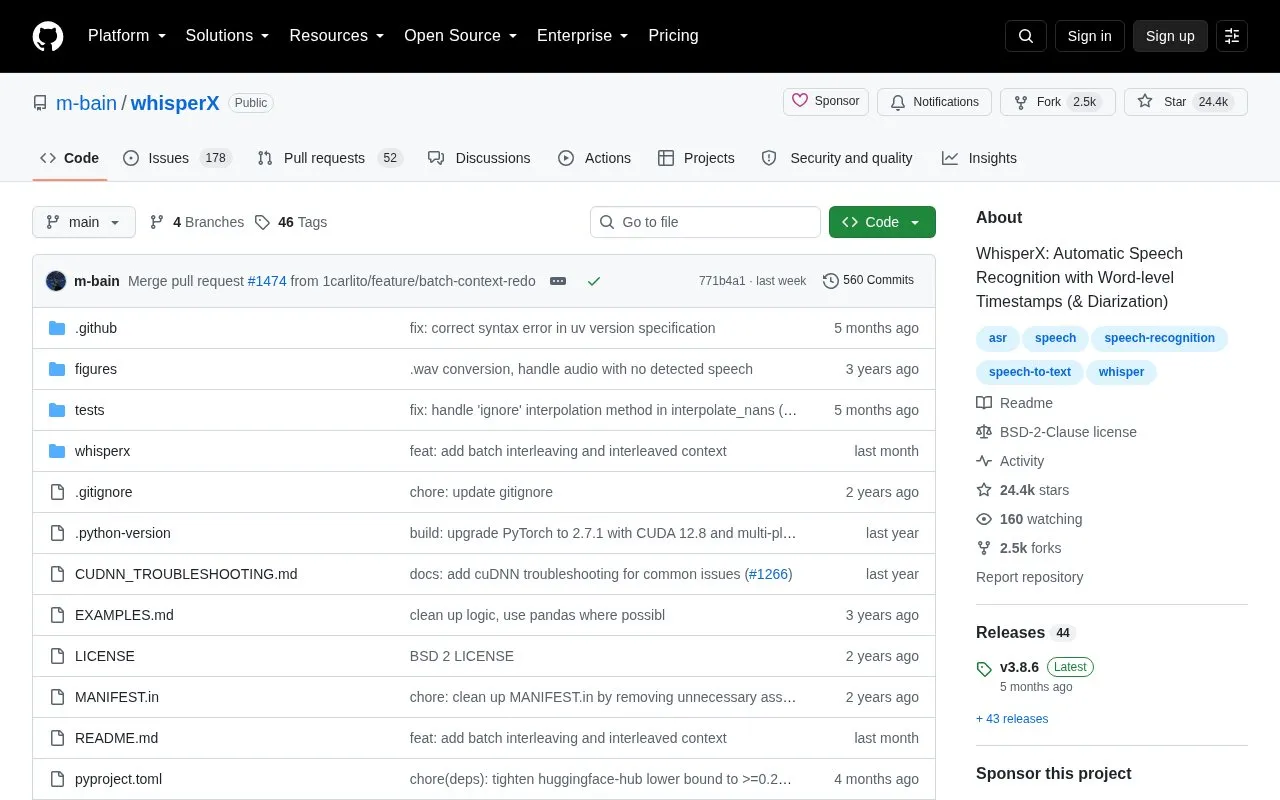The image size is (1280, 800).
Task: Open the + 43 releases link
Action: click(1012, 719)
